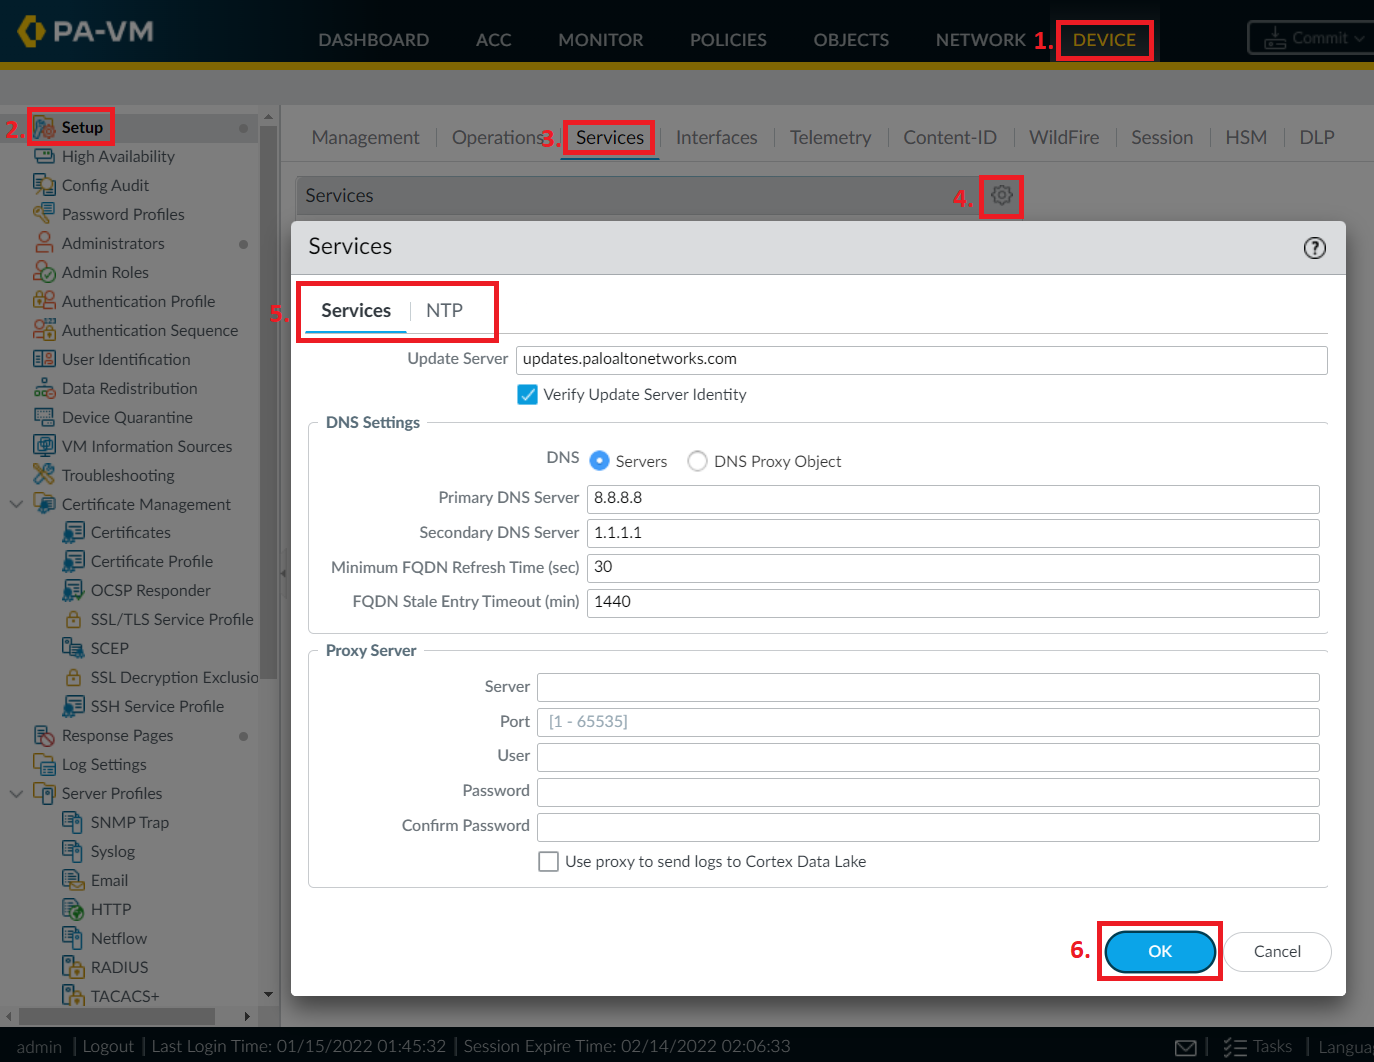Open the MONITOR section

tap(600, 39)
